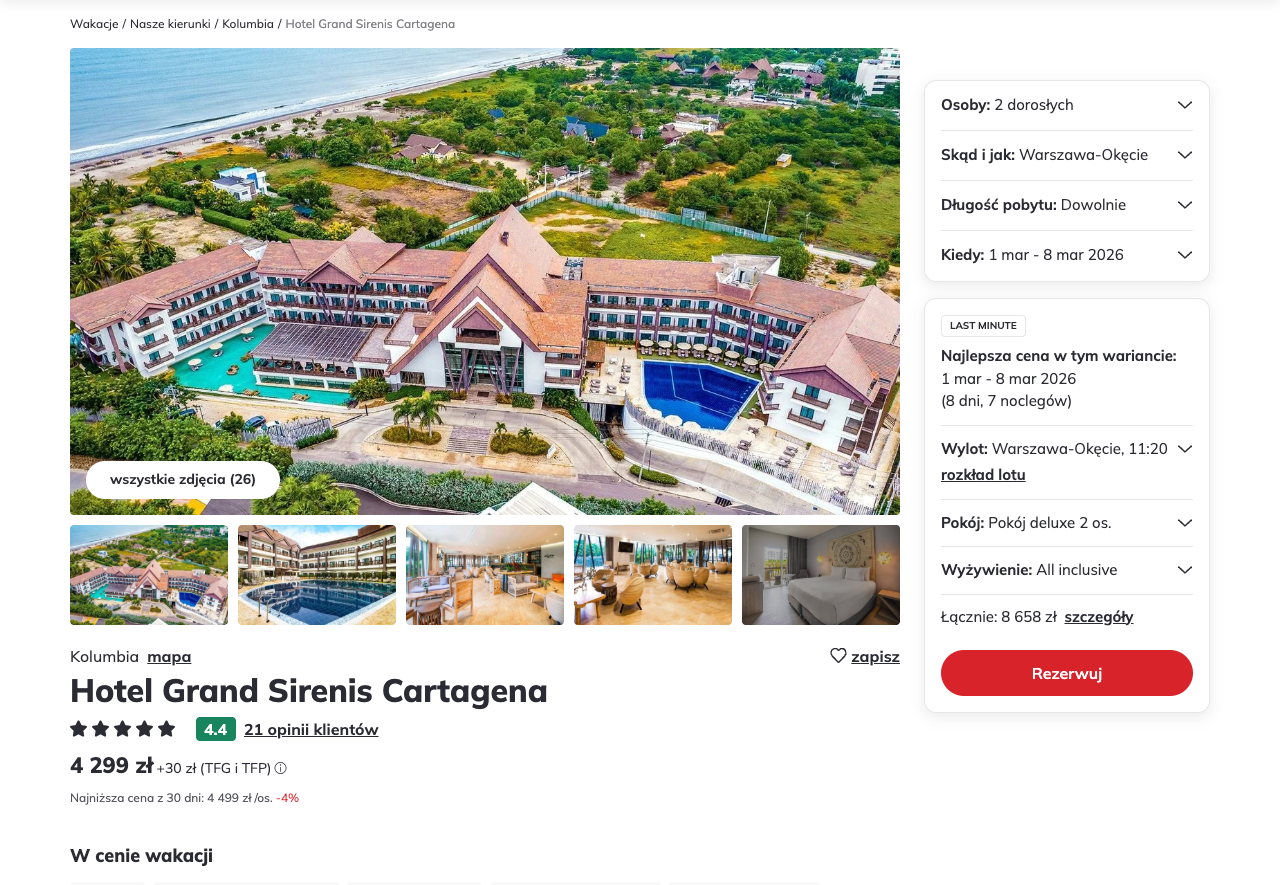Open the Kiedy date range dropdown

click(x=1067, y=255)
